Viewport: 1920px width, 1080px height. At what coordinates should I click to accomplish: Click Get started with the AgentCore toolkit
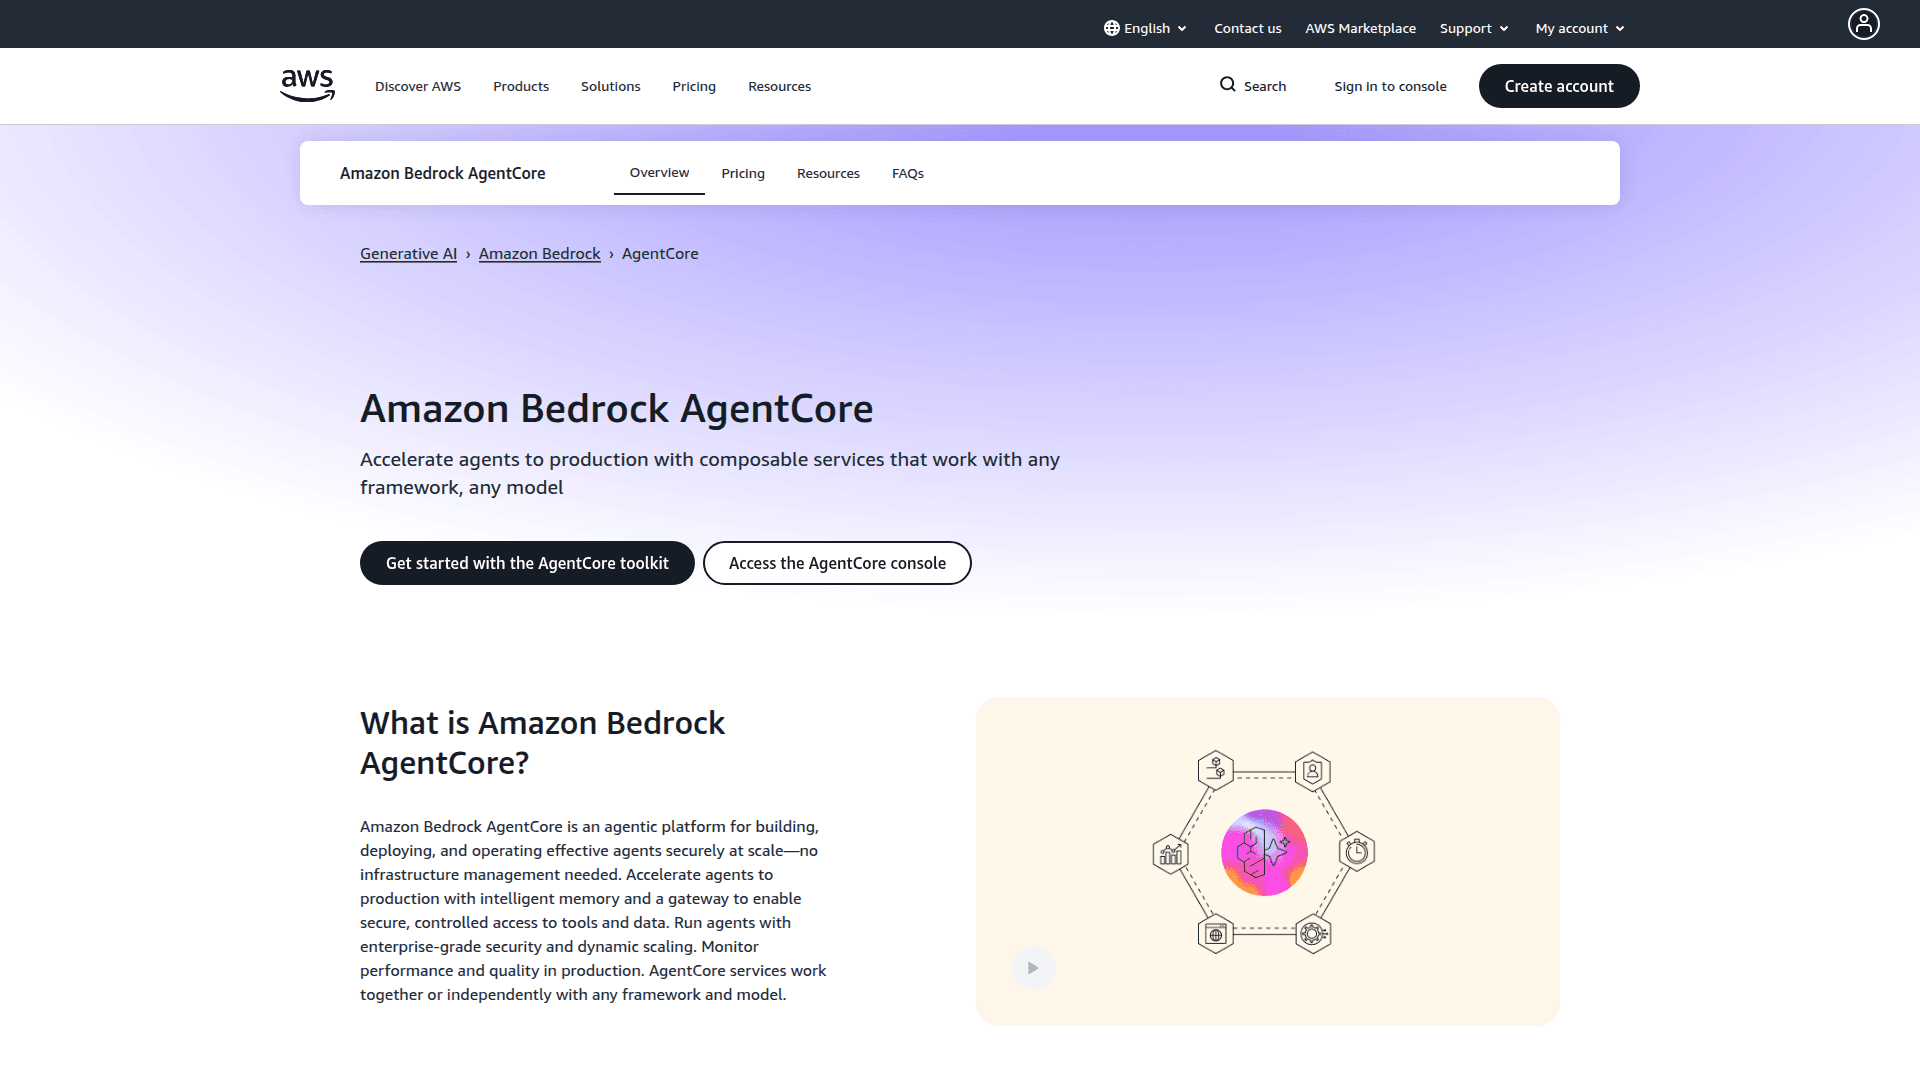point(527,562)
